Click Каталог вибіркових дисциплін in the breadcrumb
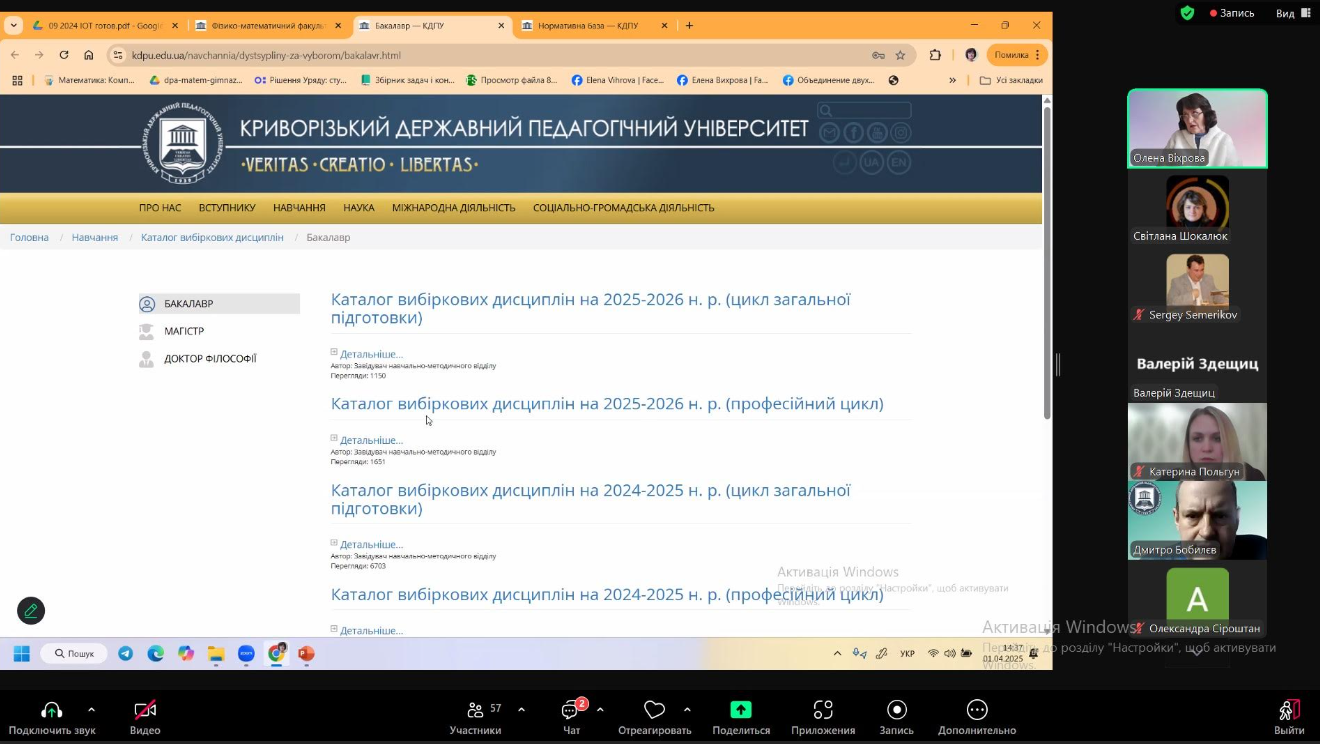 pyautogui.click(x=212, y=237)
